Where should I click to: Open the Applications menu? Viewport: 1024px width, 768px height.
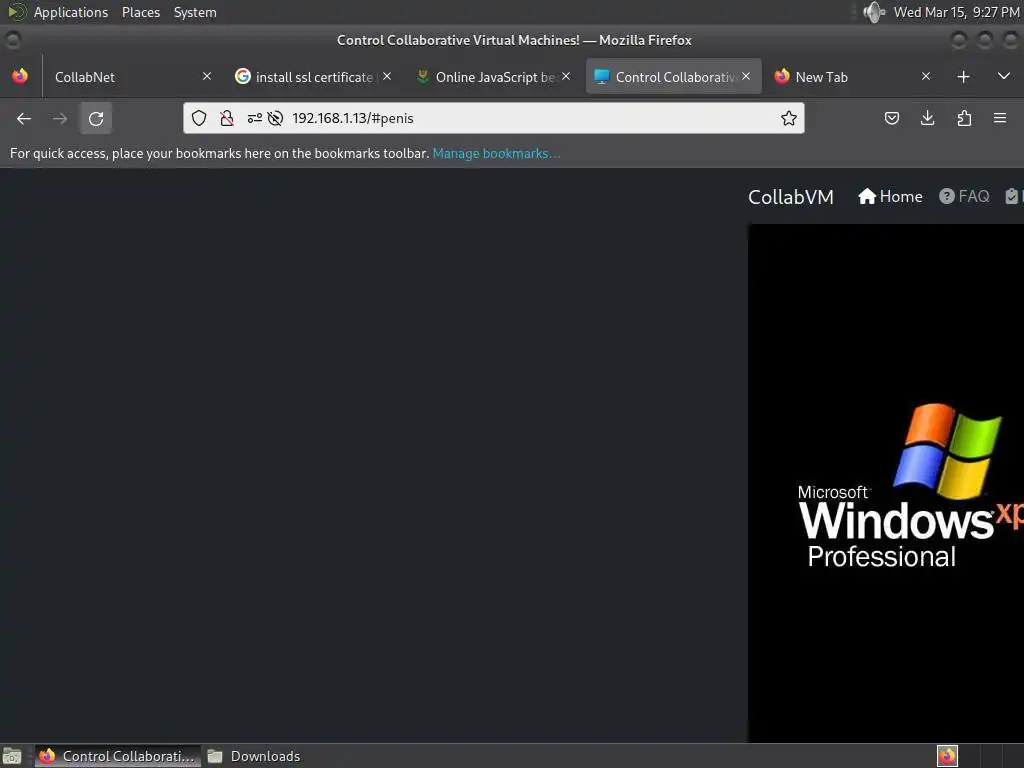(71, 12)
